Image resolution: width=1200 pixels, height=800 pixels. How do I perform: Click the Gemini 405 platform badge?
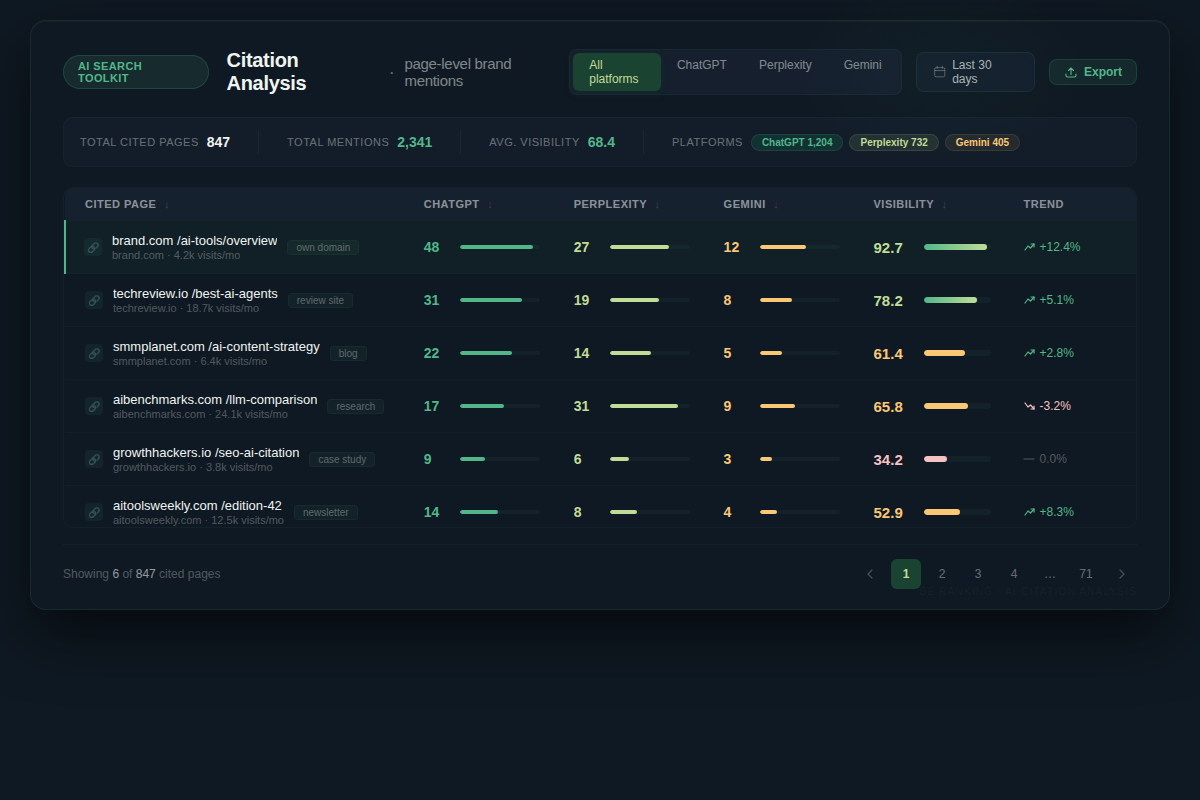pyautogui.click(x=982, y=142)
